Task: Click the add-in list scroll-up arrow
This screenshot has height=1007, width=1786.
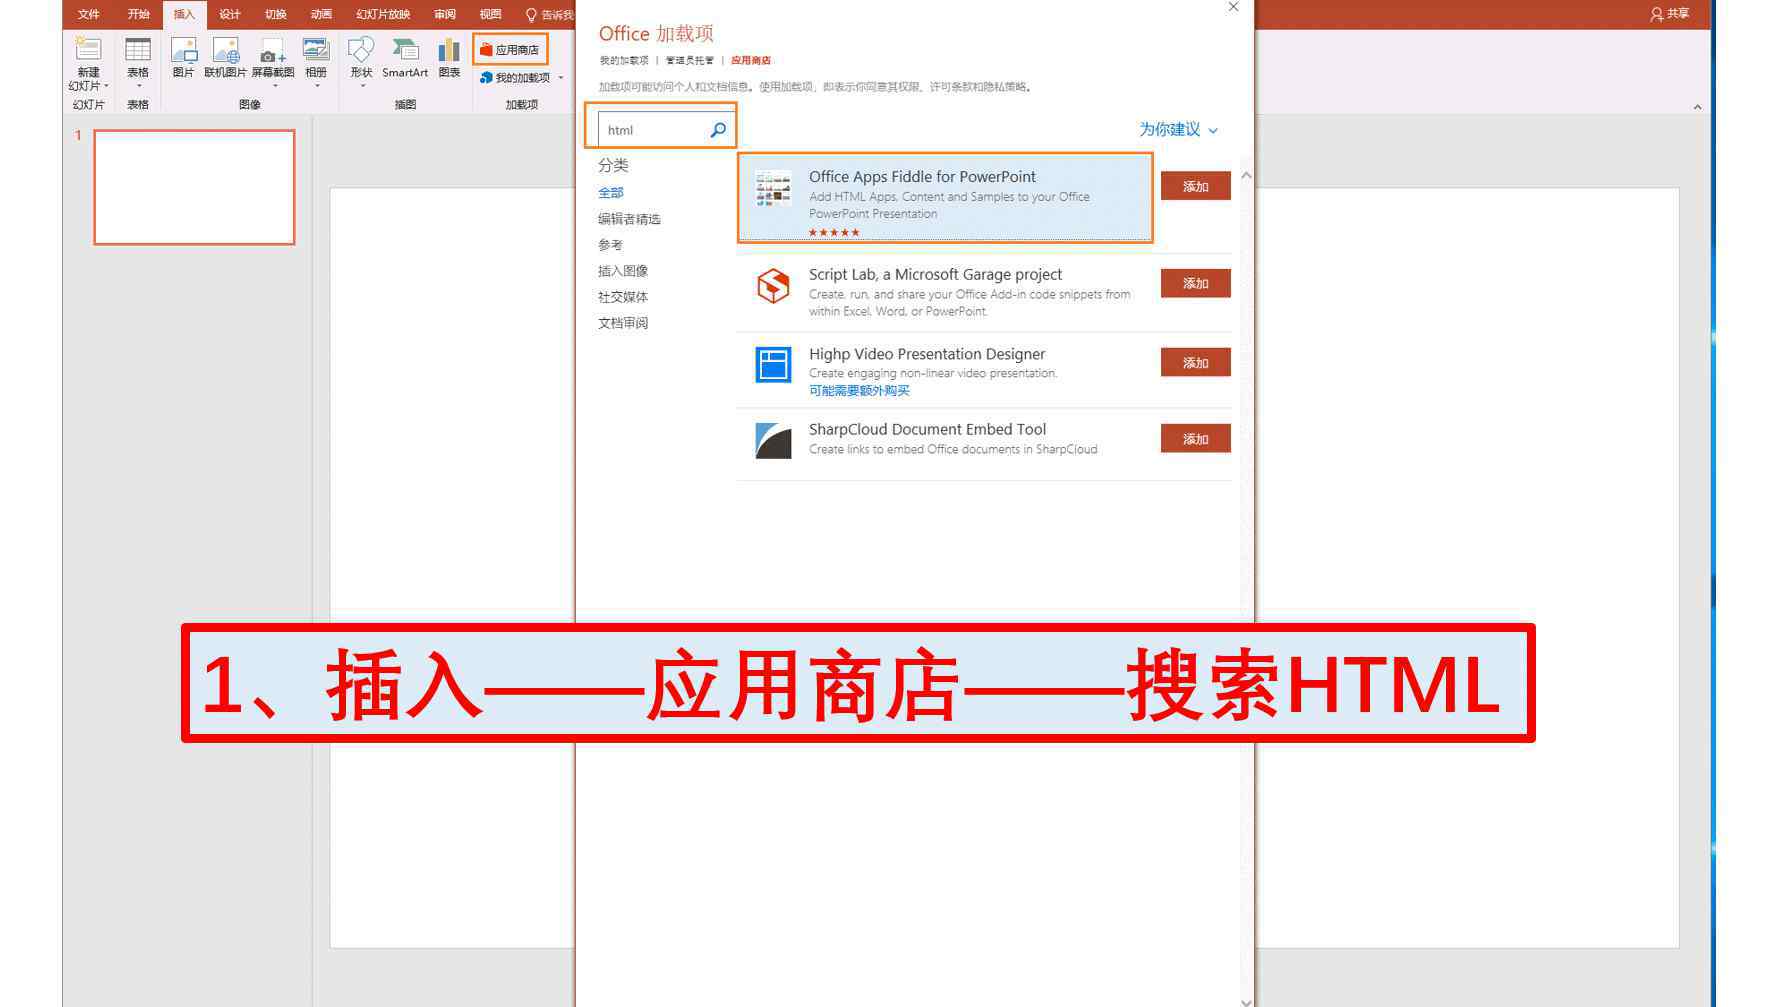Action: coord(1246,175)
